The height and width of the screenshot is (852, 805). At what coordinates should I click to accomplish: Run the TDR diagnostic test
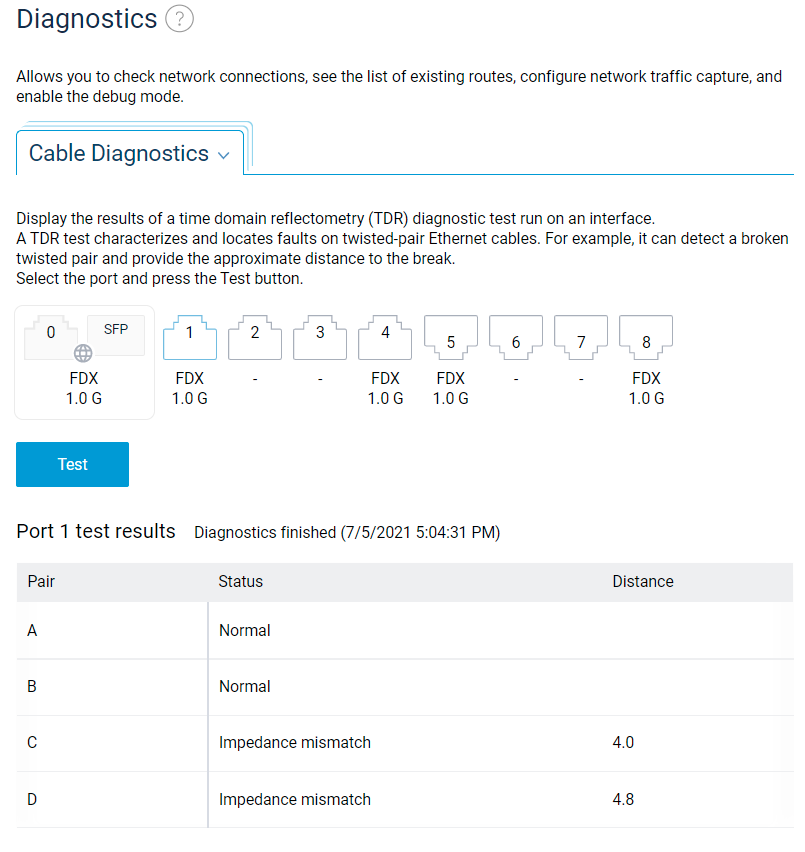coord(72,464)
